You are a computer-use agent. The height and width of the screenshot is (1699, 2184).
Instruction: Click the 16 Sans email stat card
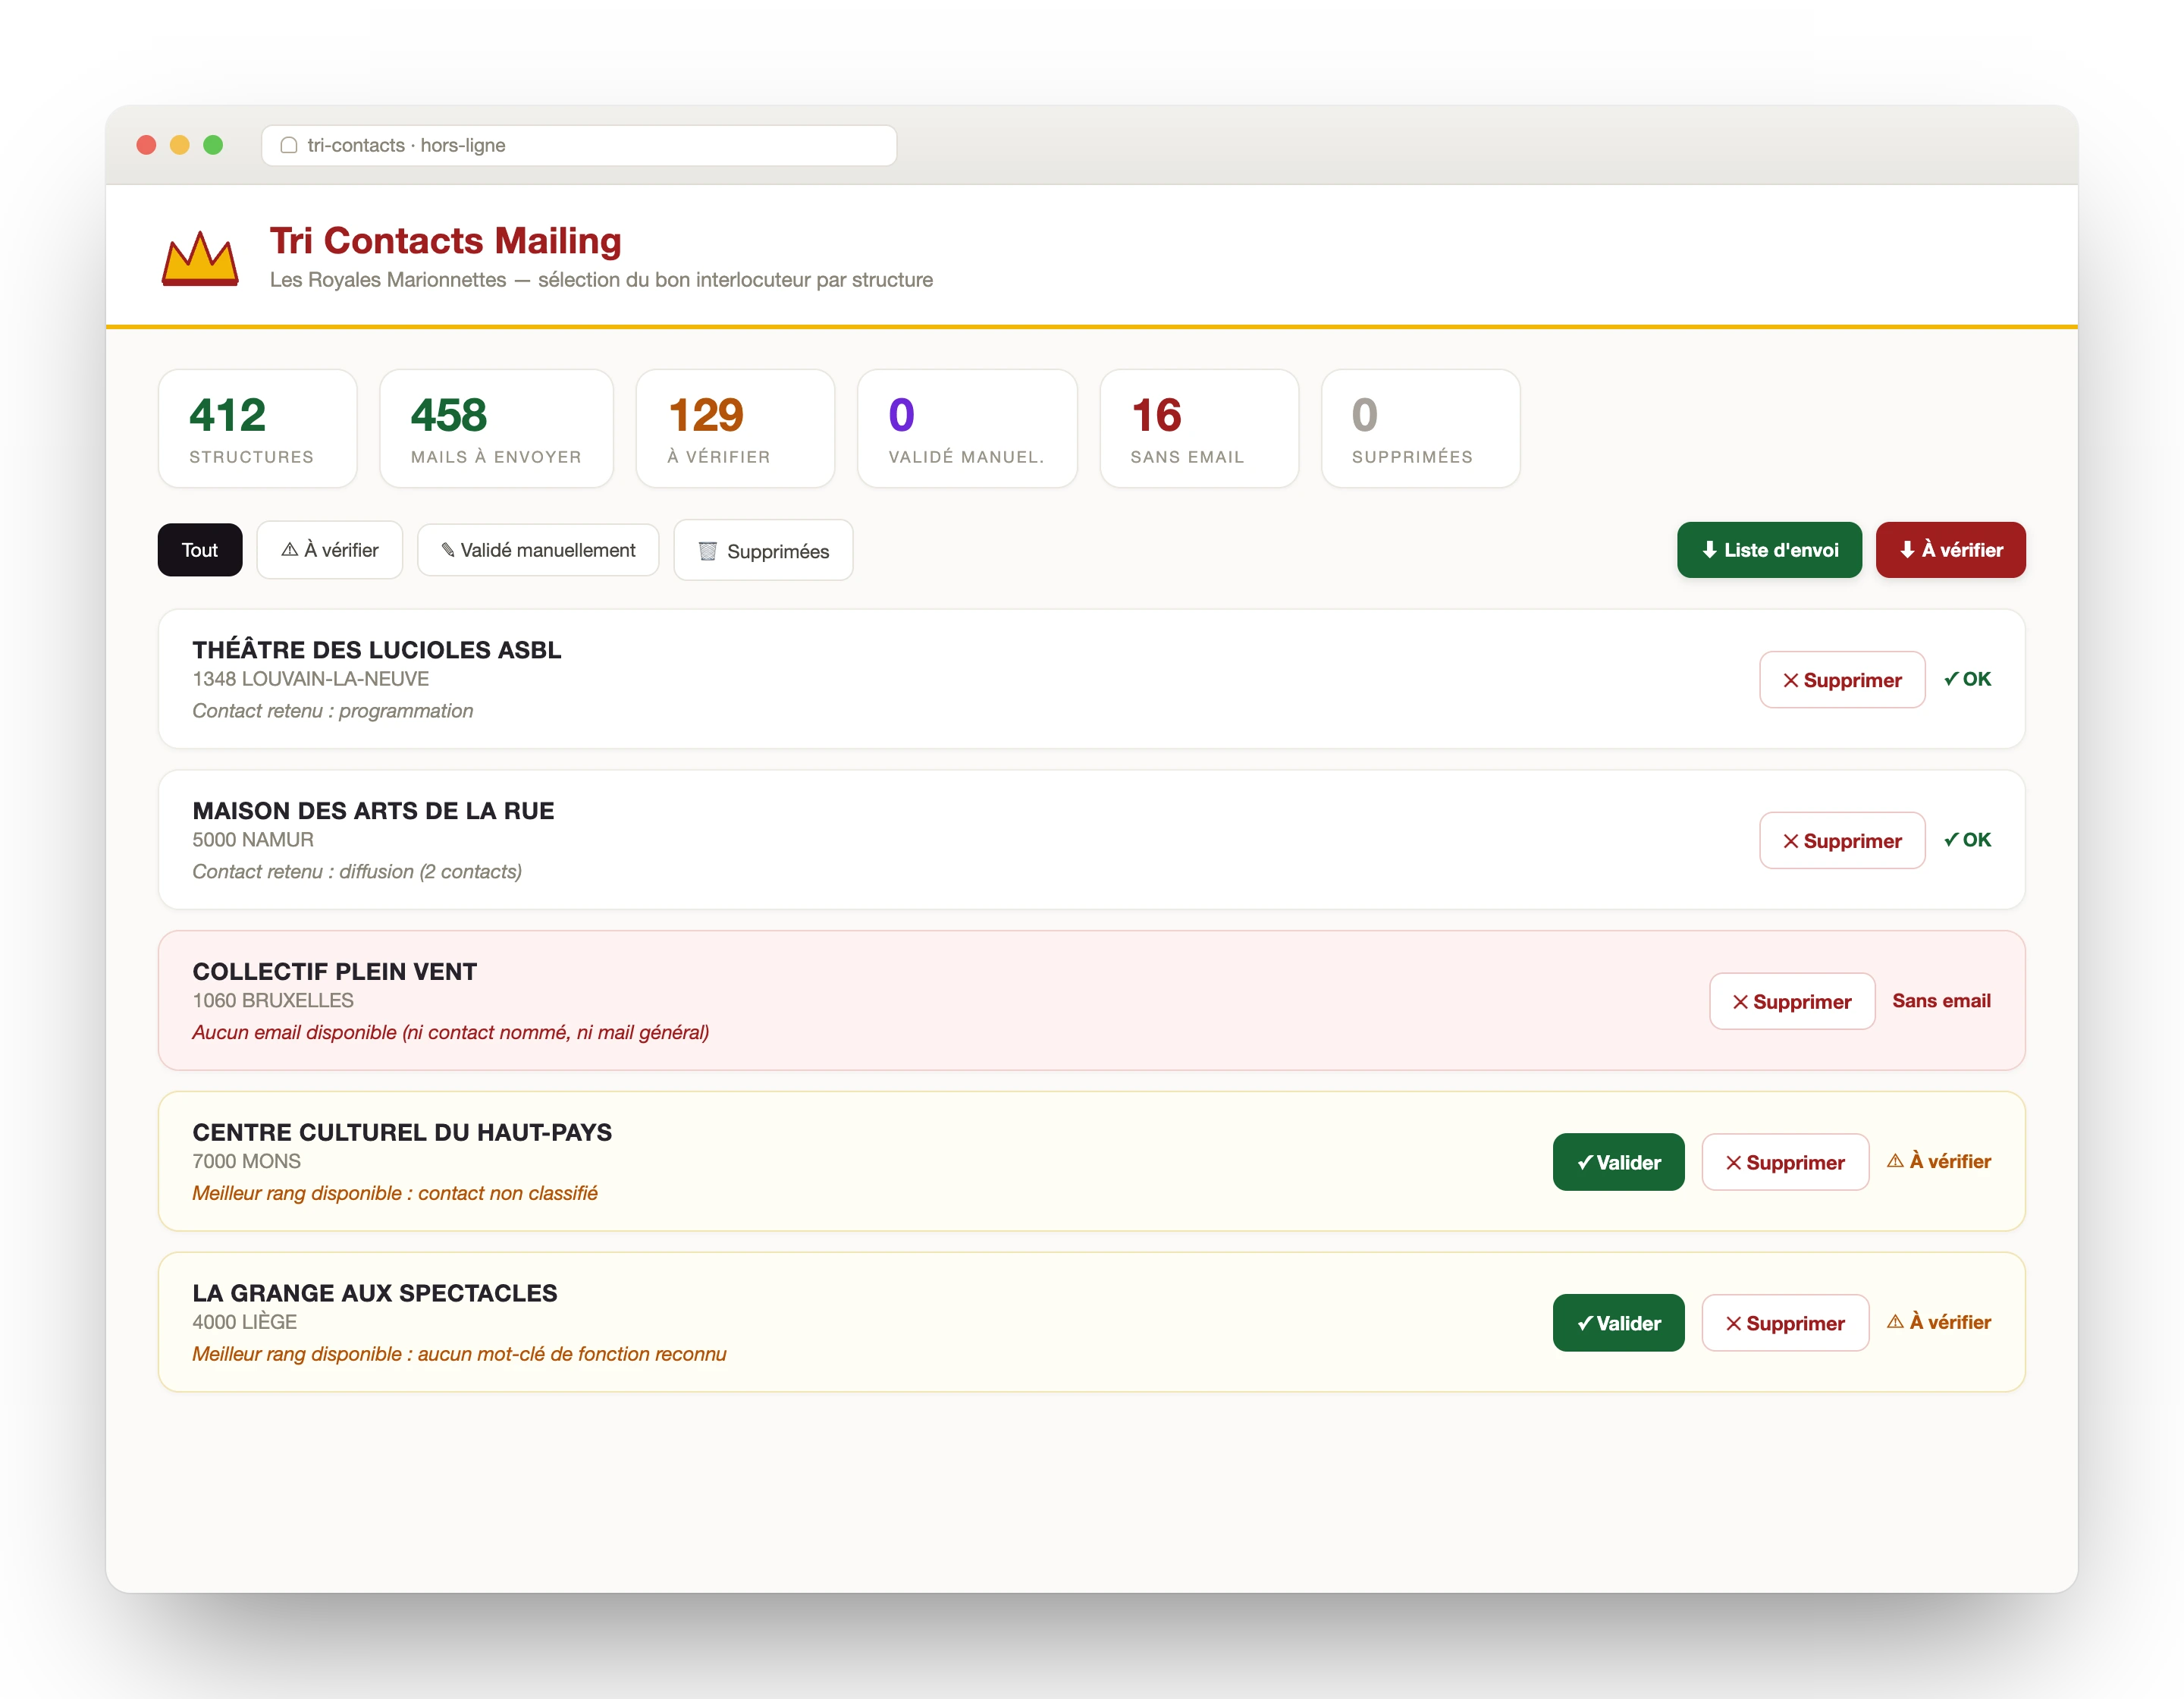point(1200,429)
